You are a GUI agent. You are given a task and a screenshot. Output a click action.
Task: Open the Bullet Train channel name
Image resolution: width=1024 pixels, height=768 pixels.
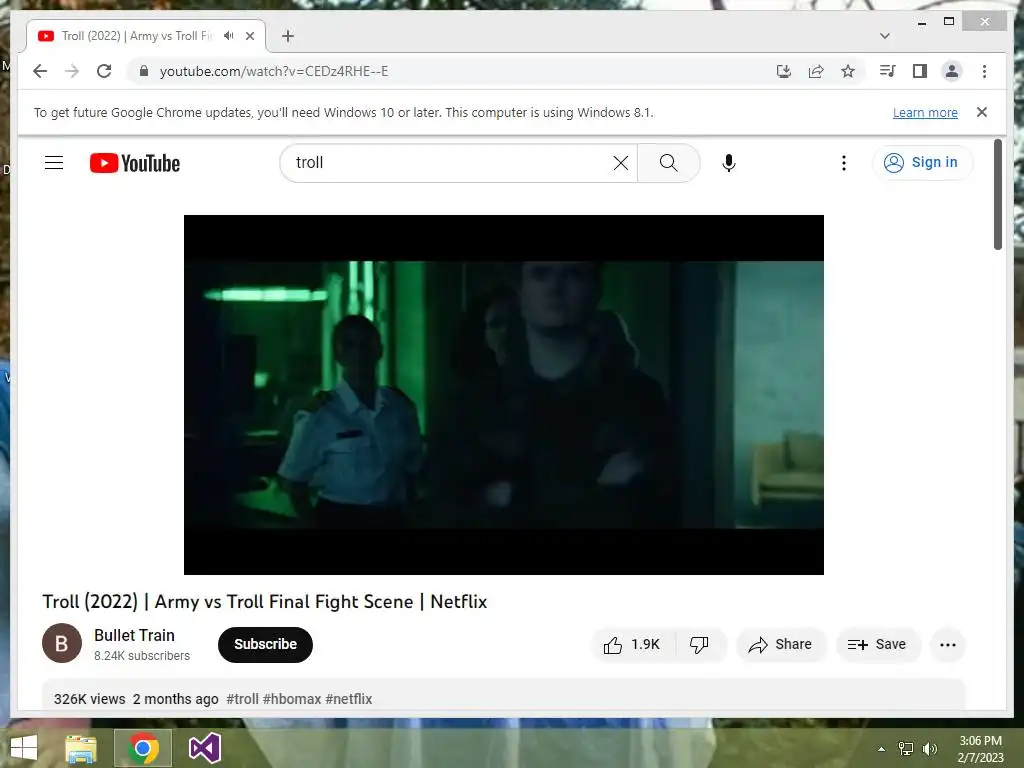coord(134,635)
